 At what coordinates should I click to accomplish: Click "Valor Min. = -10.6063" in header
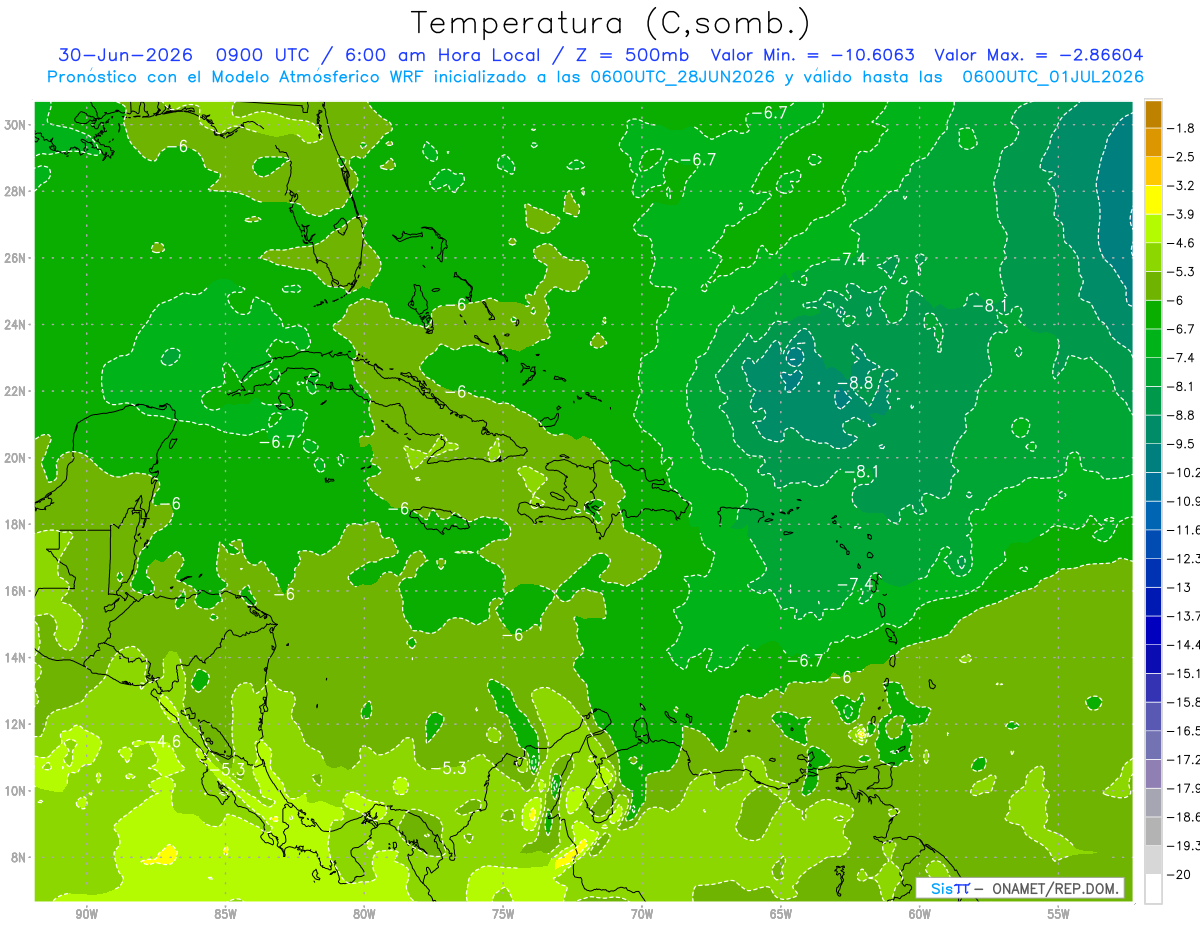(x=813, y=55)
